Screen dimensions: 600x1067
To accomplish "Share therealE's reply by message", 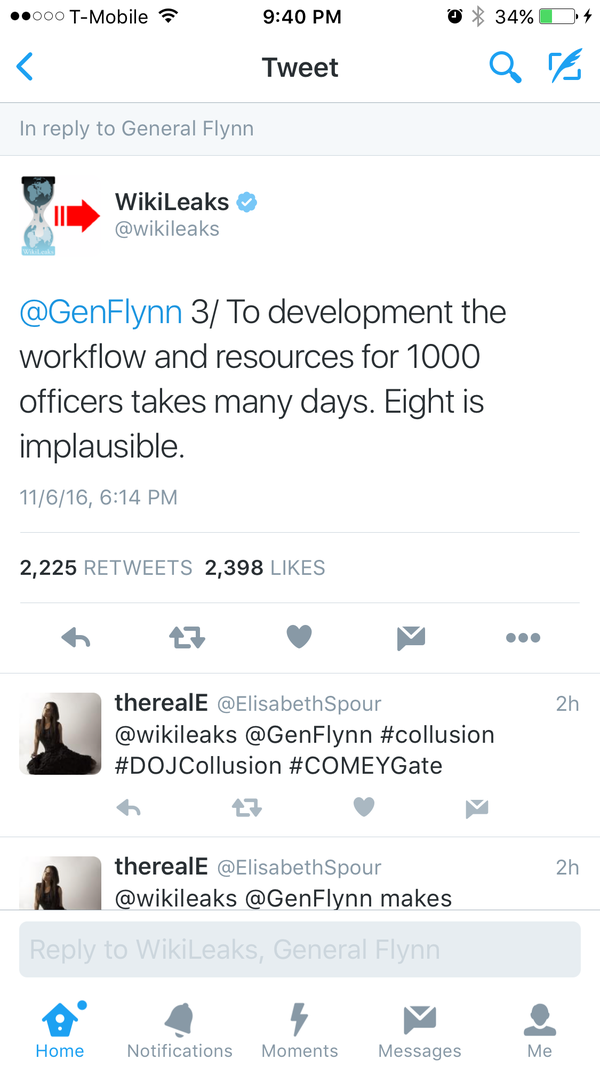I will [x=477, y=807].
